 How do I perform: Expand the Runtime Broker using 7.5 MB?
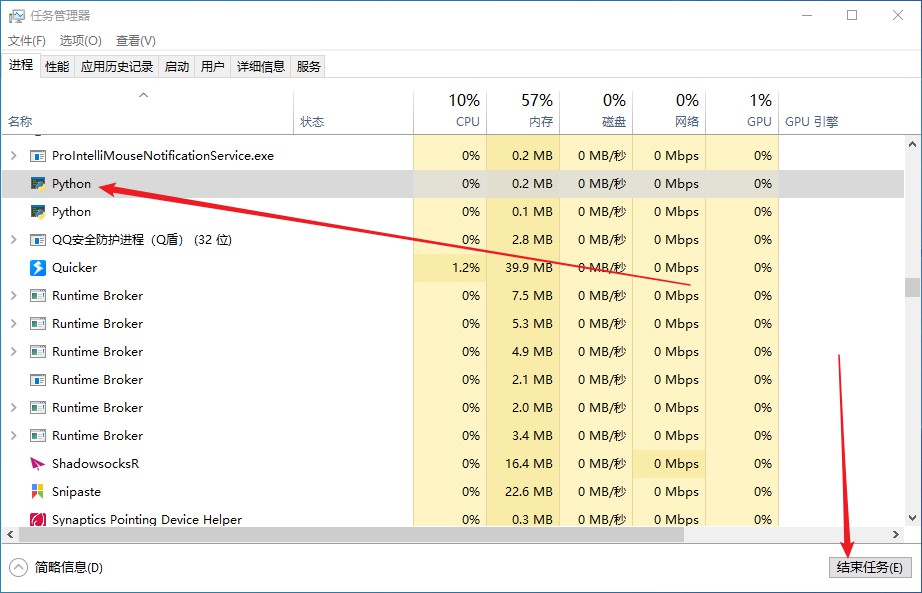[14, 296]
